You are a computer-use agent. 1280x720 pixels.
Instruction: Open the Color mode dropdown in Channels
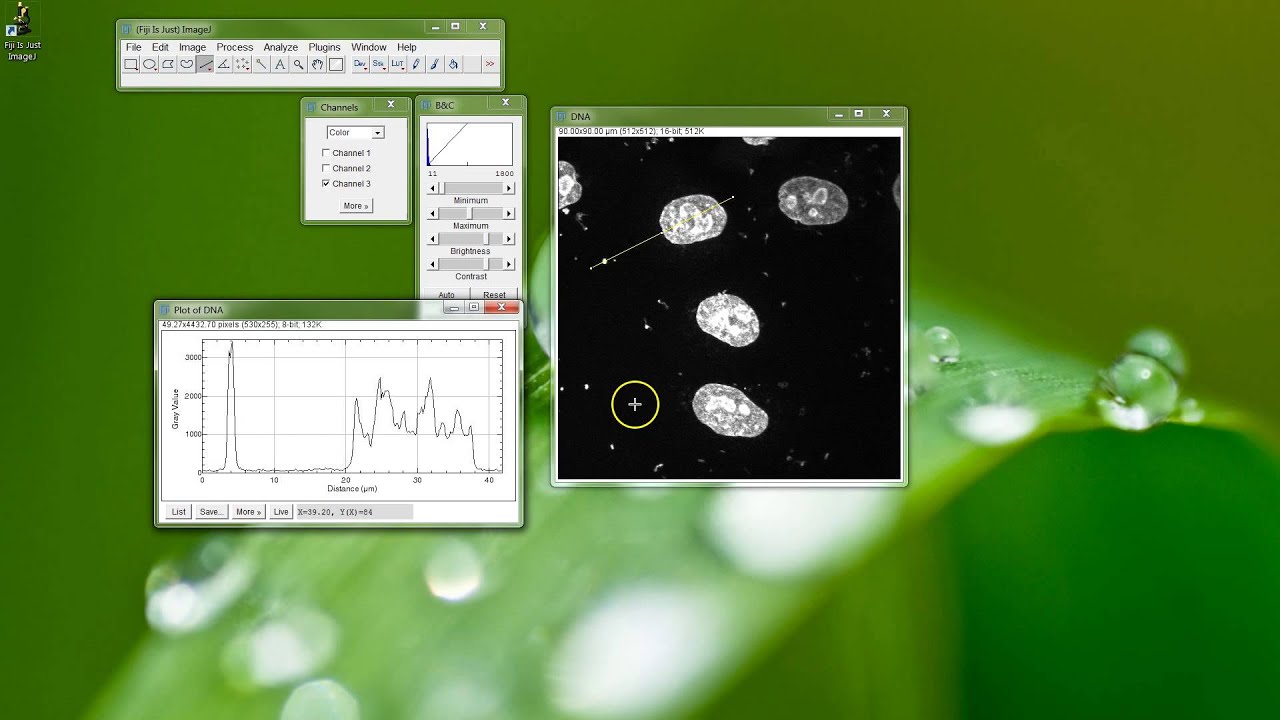pyautogui.click(x=356, y=132)
